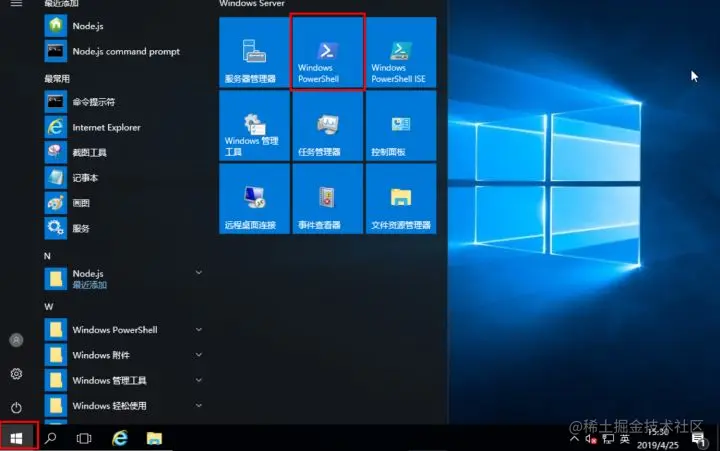Open the taskbar search magnifier
Screen dimensions: 720x451
51,438
